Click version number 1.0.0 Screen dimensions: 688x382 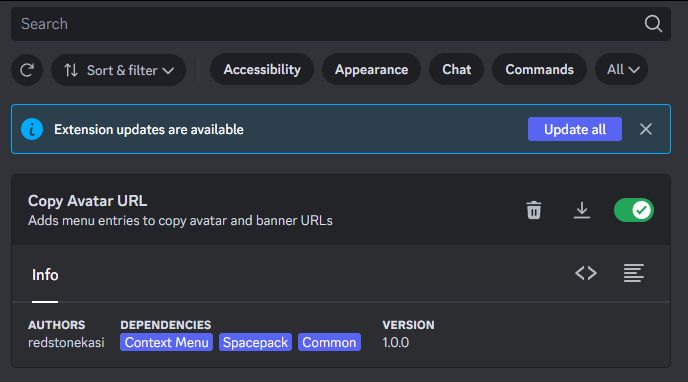click(395, 342)
